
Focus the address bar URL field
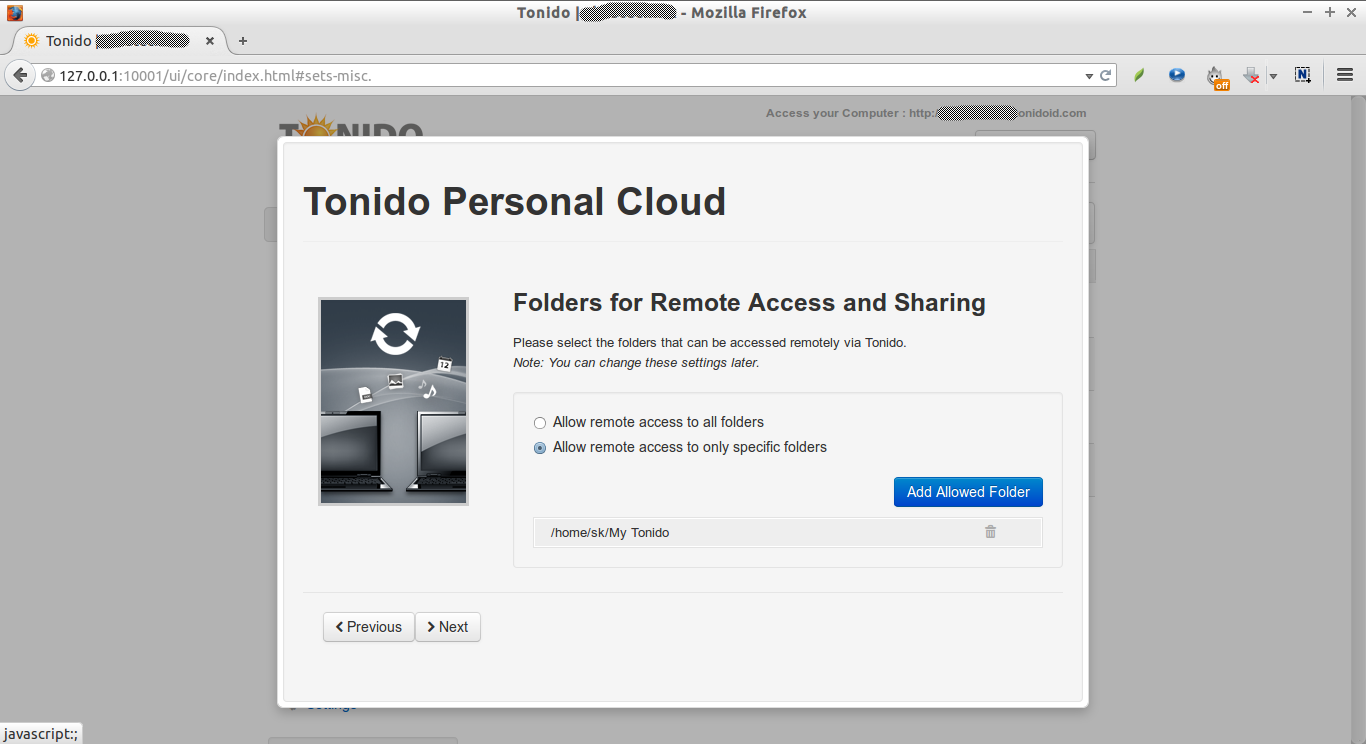point(570,75)
